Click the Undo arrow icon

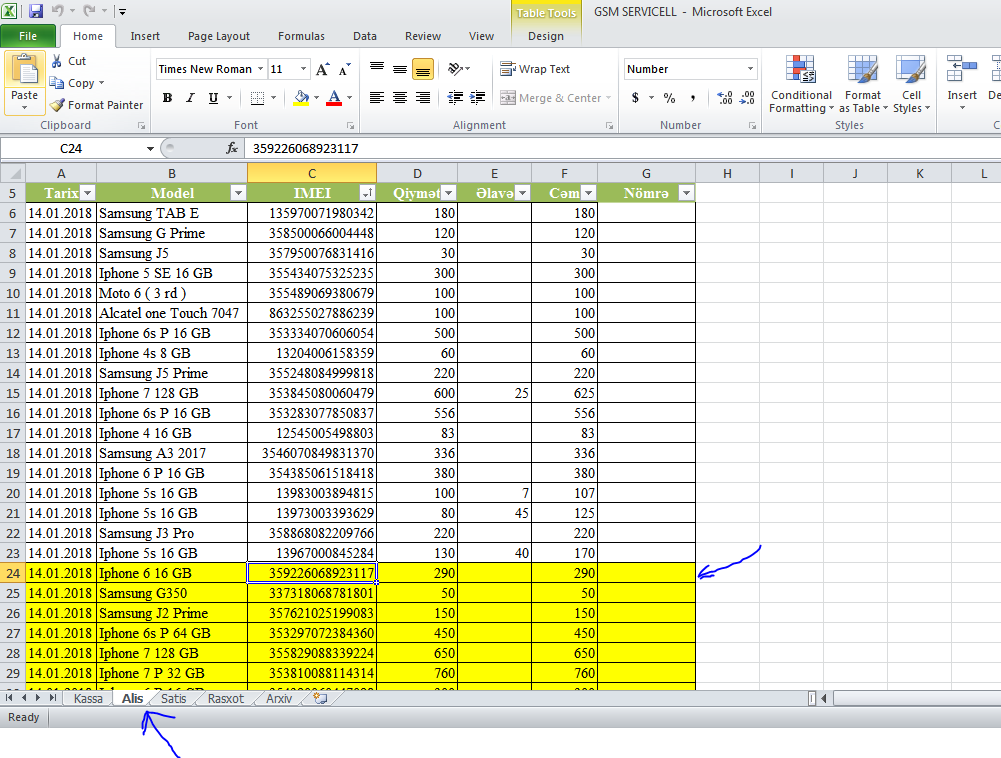(57, 11)
